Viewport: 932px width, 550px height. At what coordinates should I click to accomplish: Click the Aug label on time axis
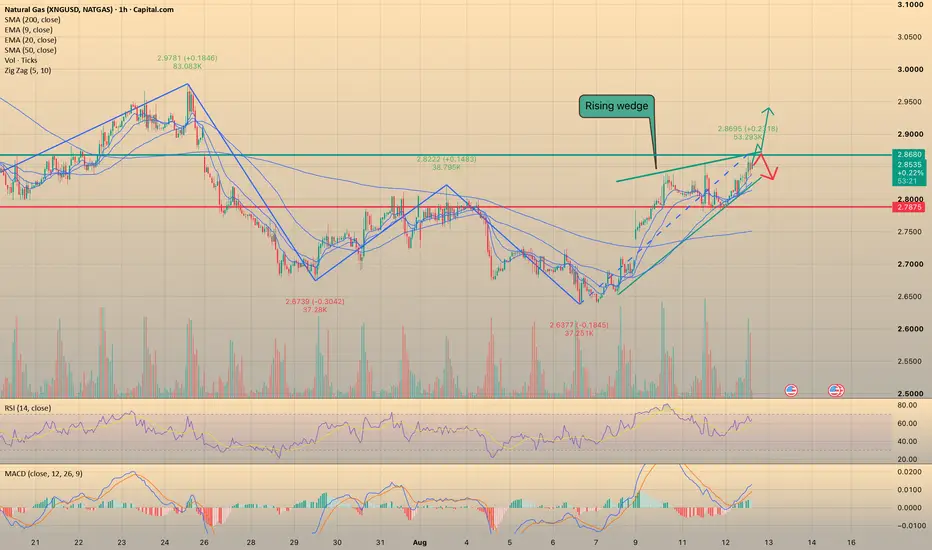(x=420, y=542)
